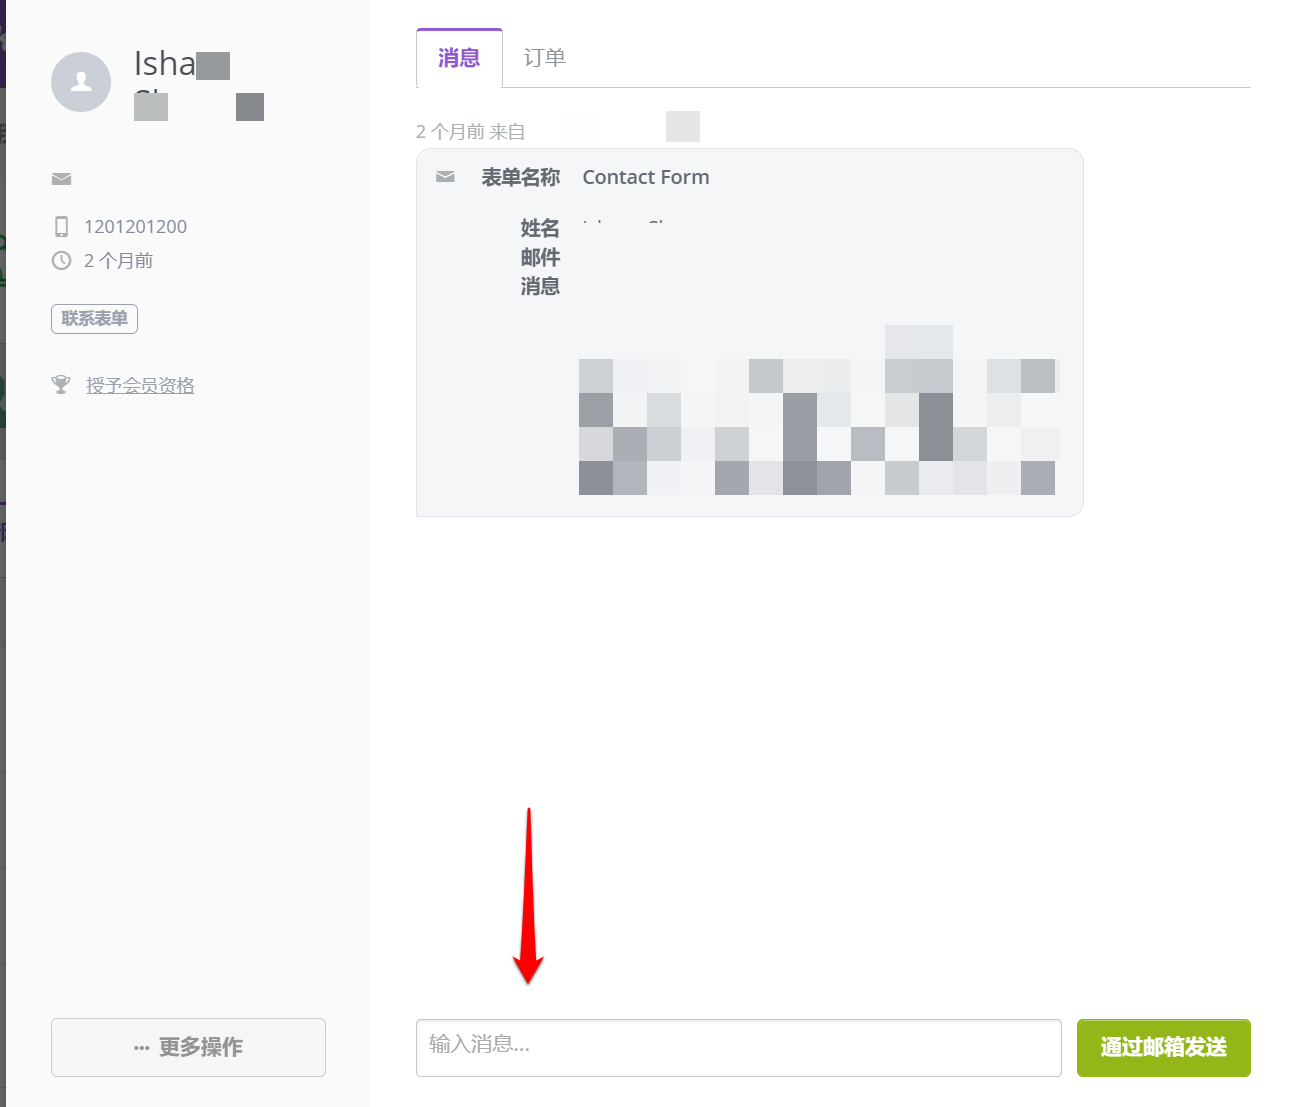Viewport: 1295px width, 1107px height.
Task: Click the contact name starting with Isha
Action: (x=165, y=64)
